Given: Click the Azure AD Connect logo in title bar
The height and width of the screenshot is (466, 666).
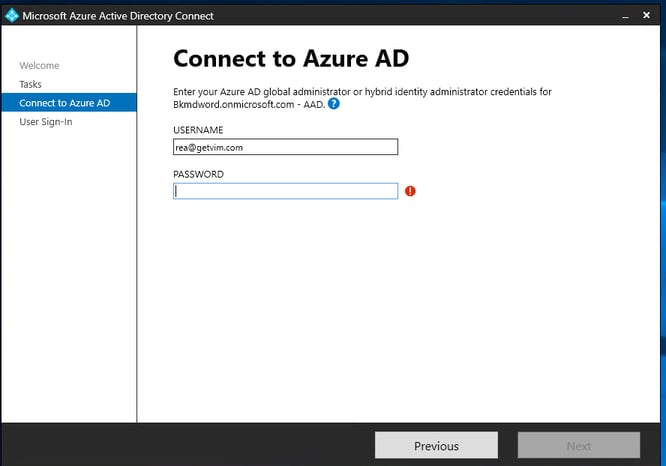Looking at the screenshot, I should [12, 15].
